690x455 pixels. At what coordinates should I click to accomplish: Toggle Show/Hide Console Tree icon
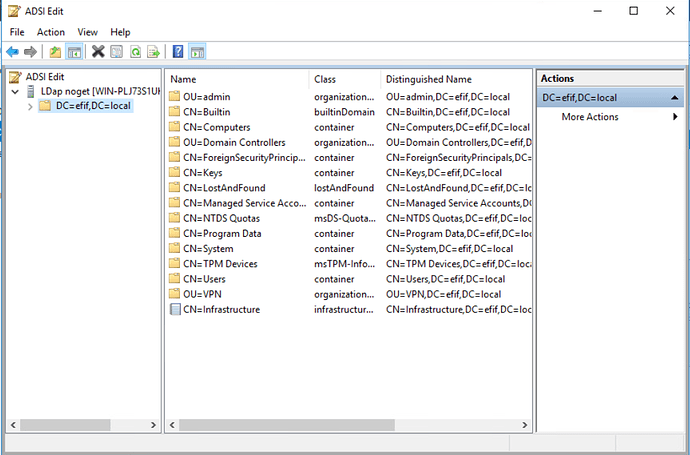74,52
